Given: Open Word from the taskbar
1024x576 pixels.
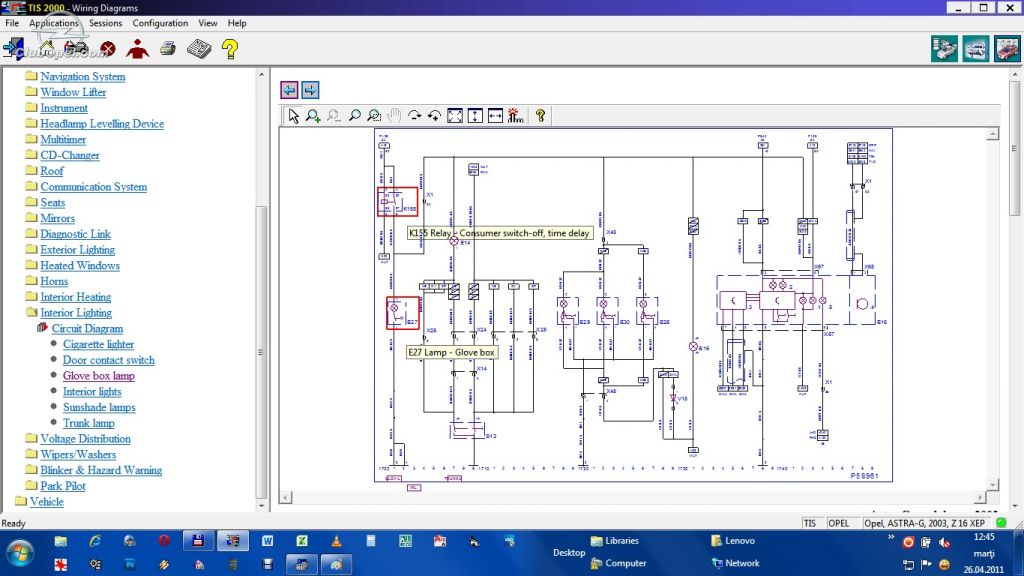Looking at the screenshot, I should pos(267,541).
